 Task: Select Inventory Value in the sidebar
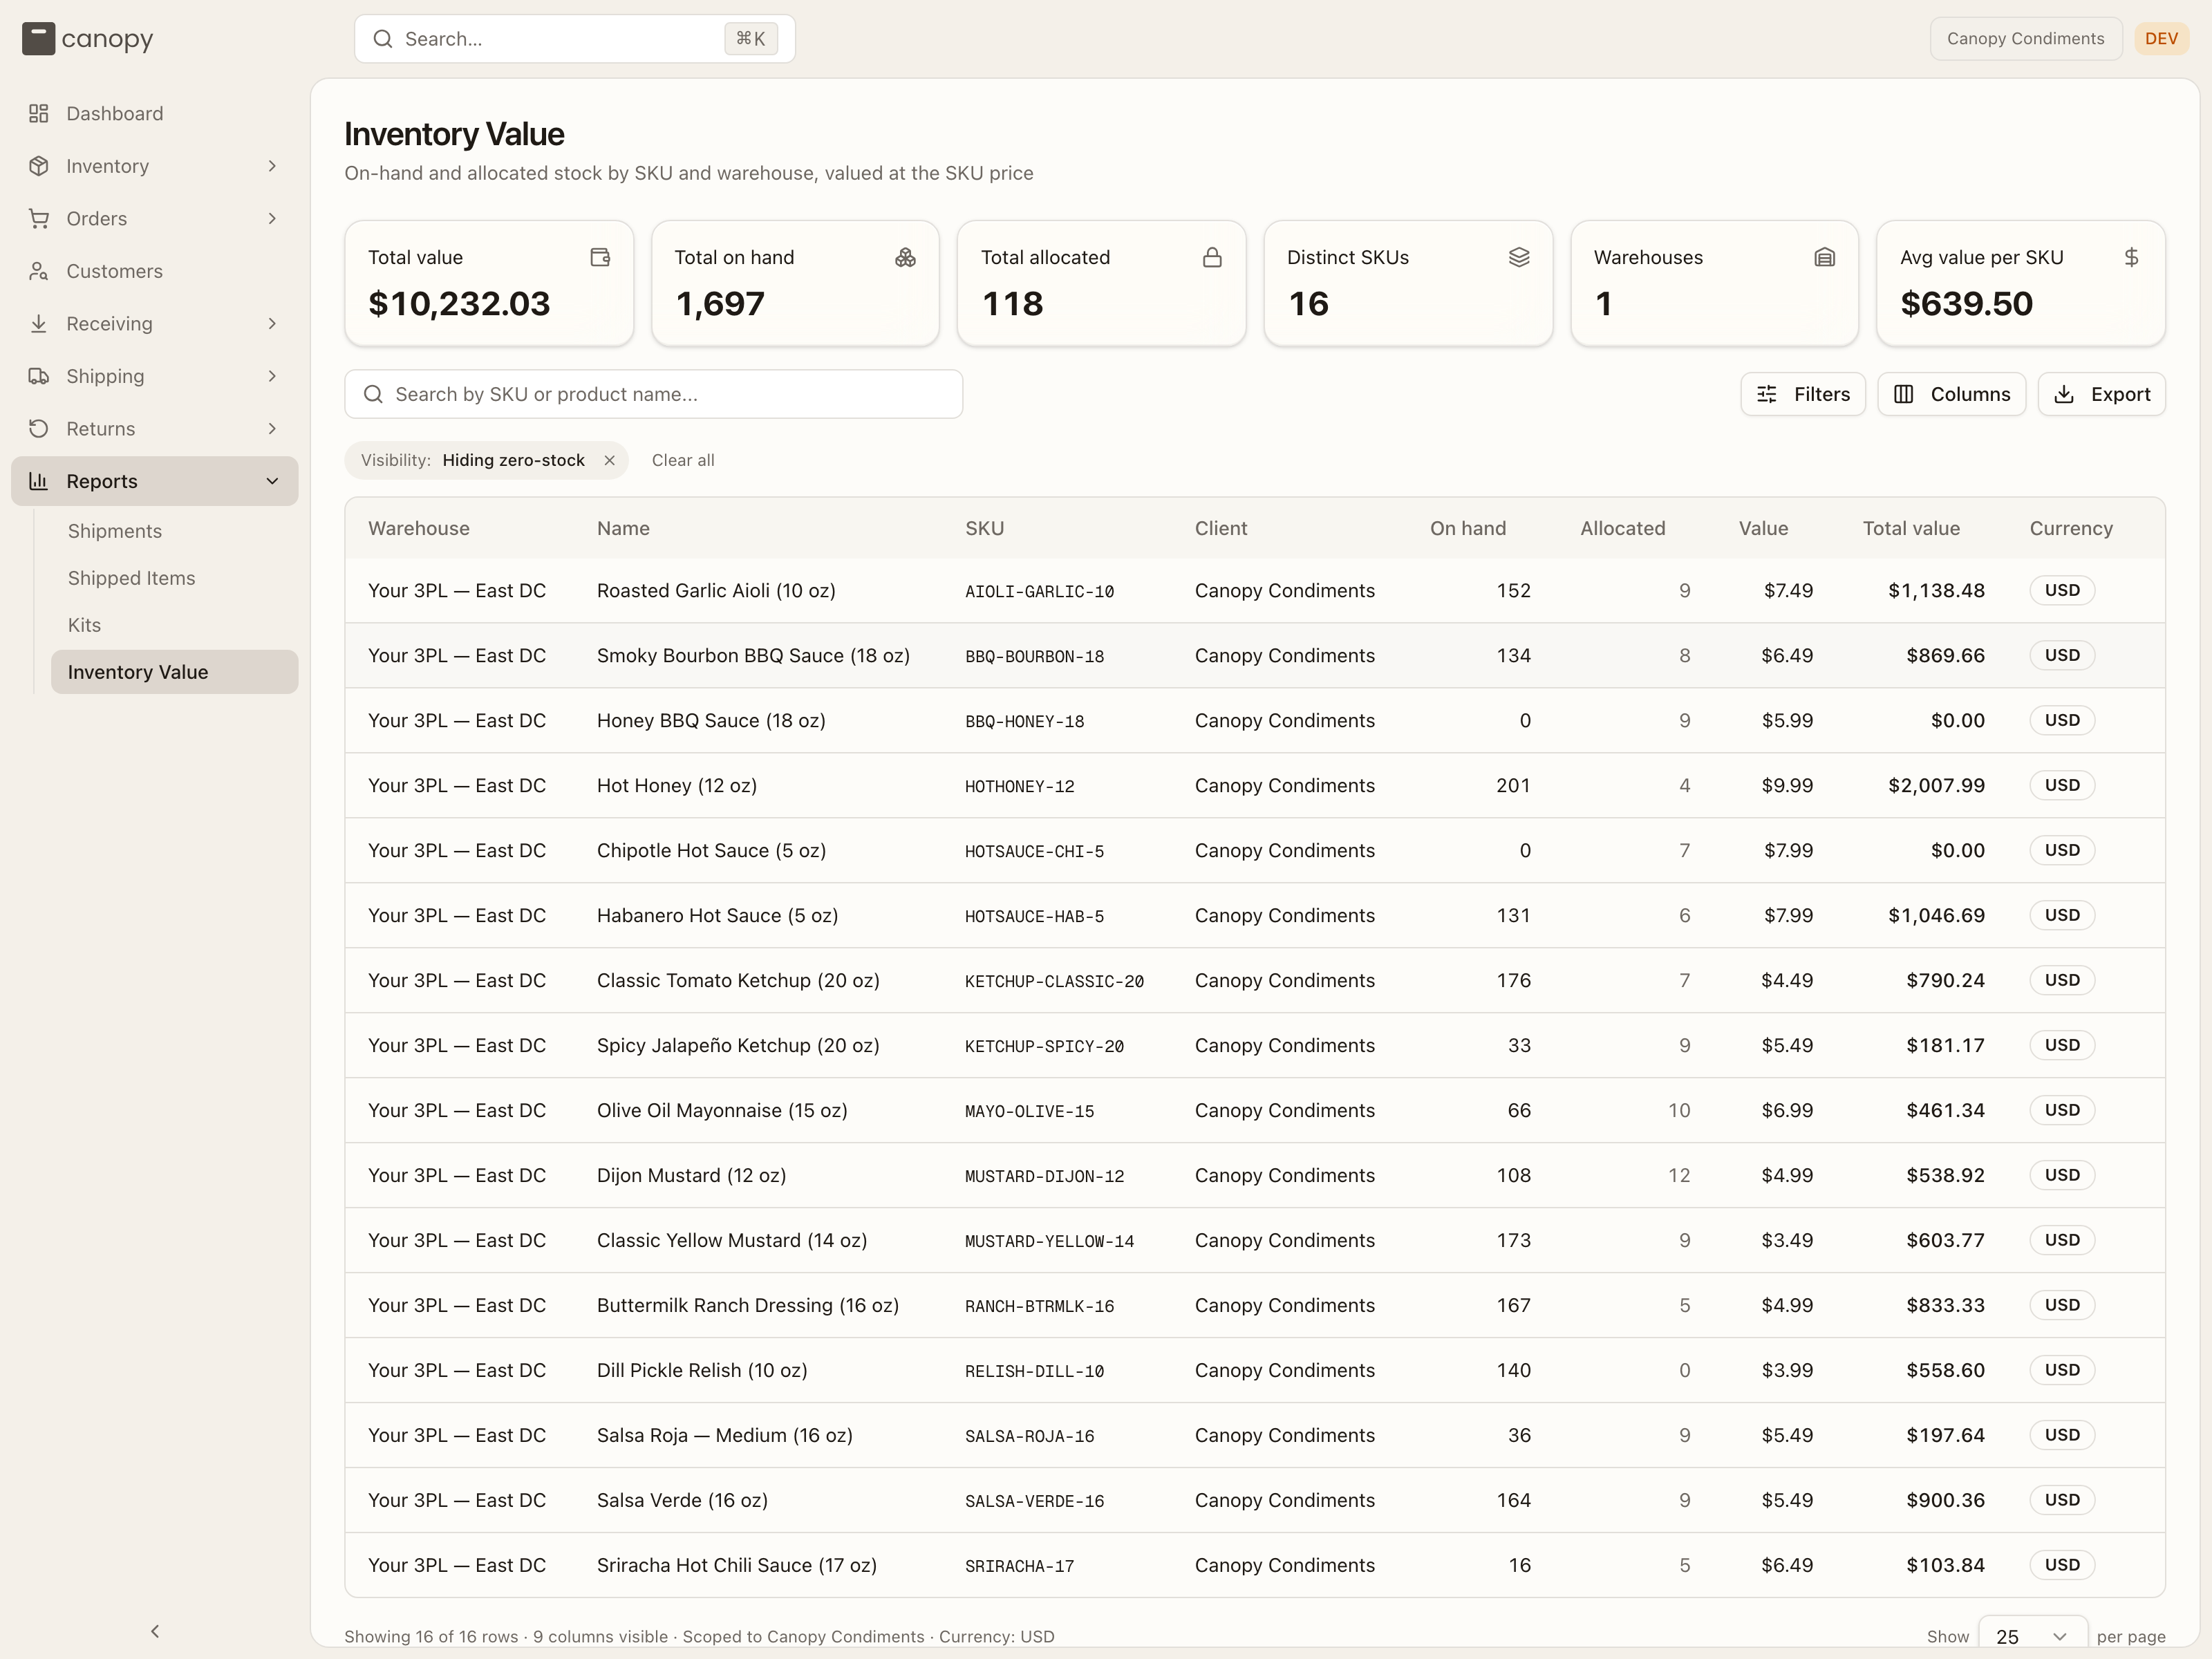pyautogui.click(x=174, y=672)
